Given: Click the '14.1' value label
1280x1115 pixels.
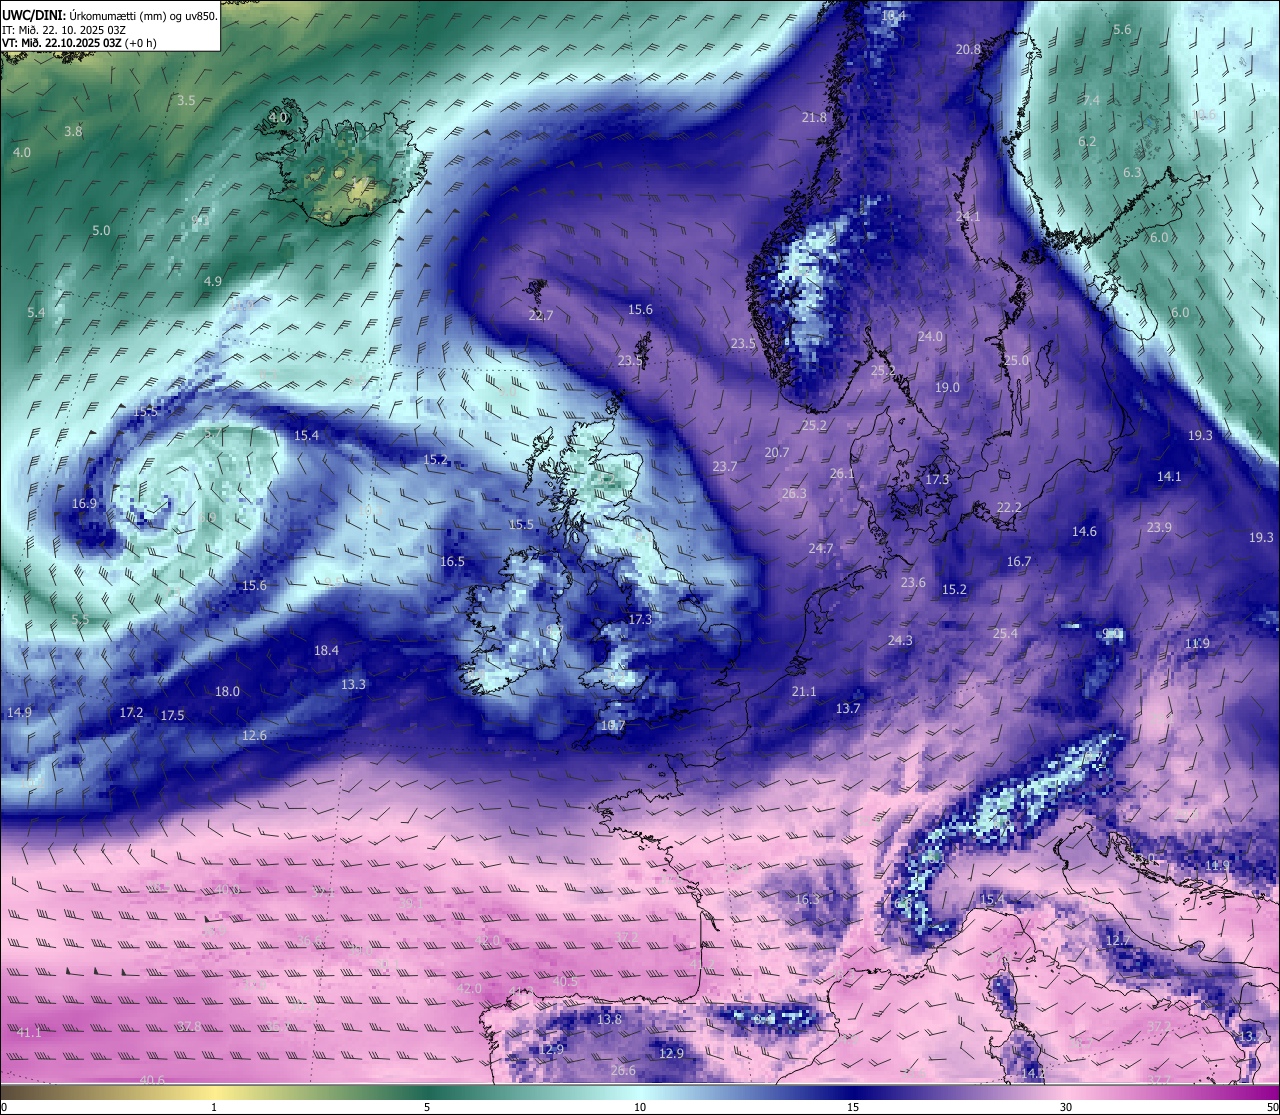Looking at the screenshot, I should coord(1169,476).
